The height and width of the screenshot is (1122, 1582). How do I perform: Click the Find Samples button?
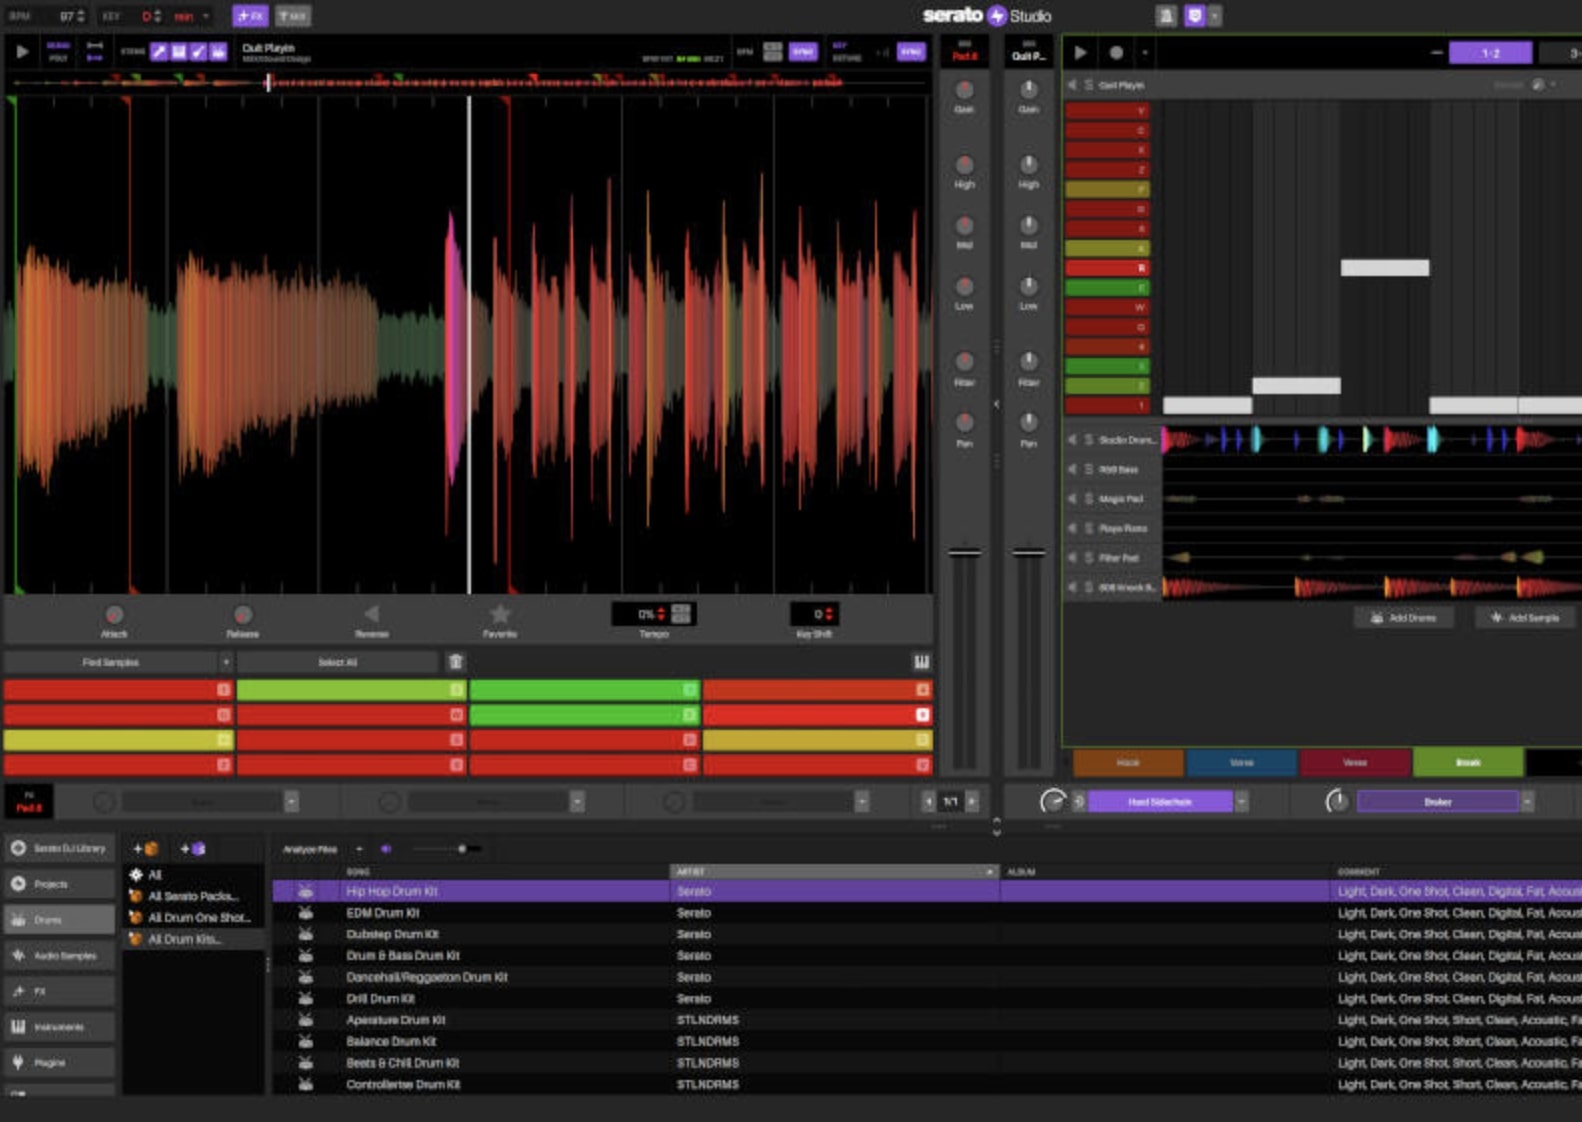[111, 662]
